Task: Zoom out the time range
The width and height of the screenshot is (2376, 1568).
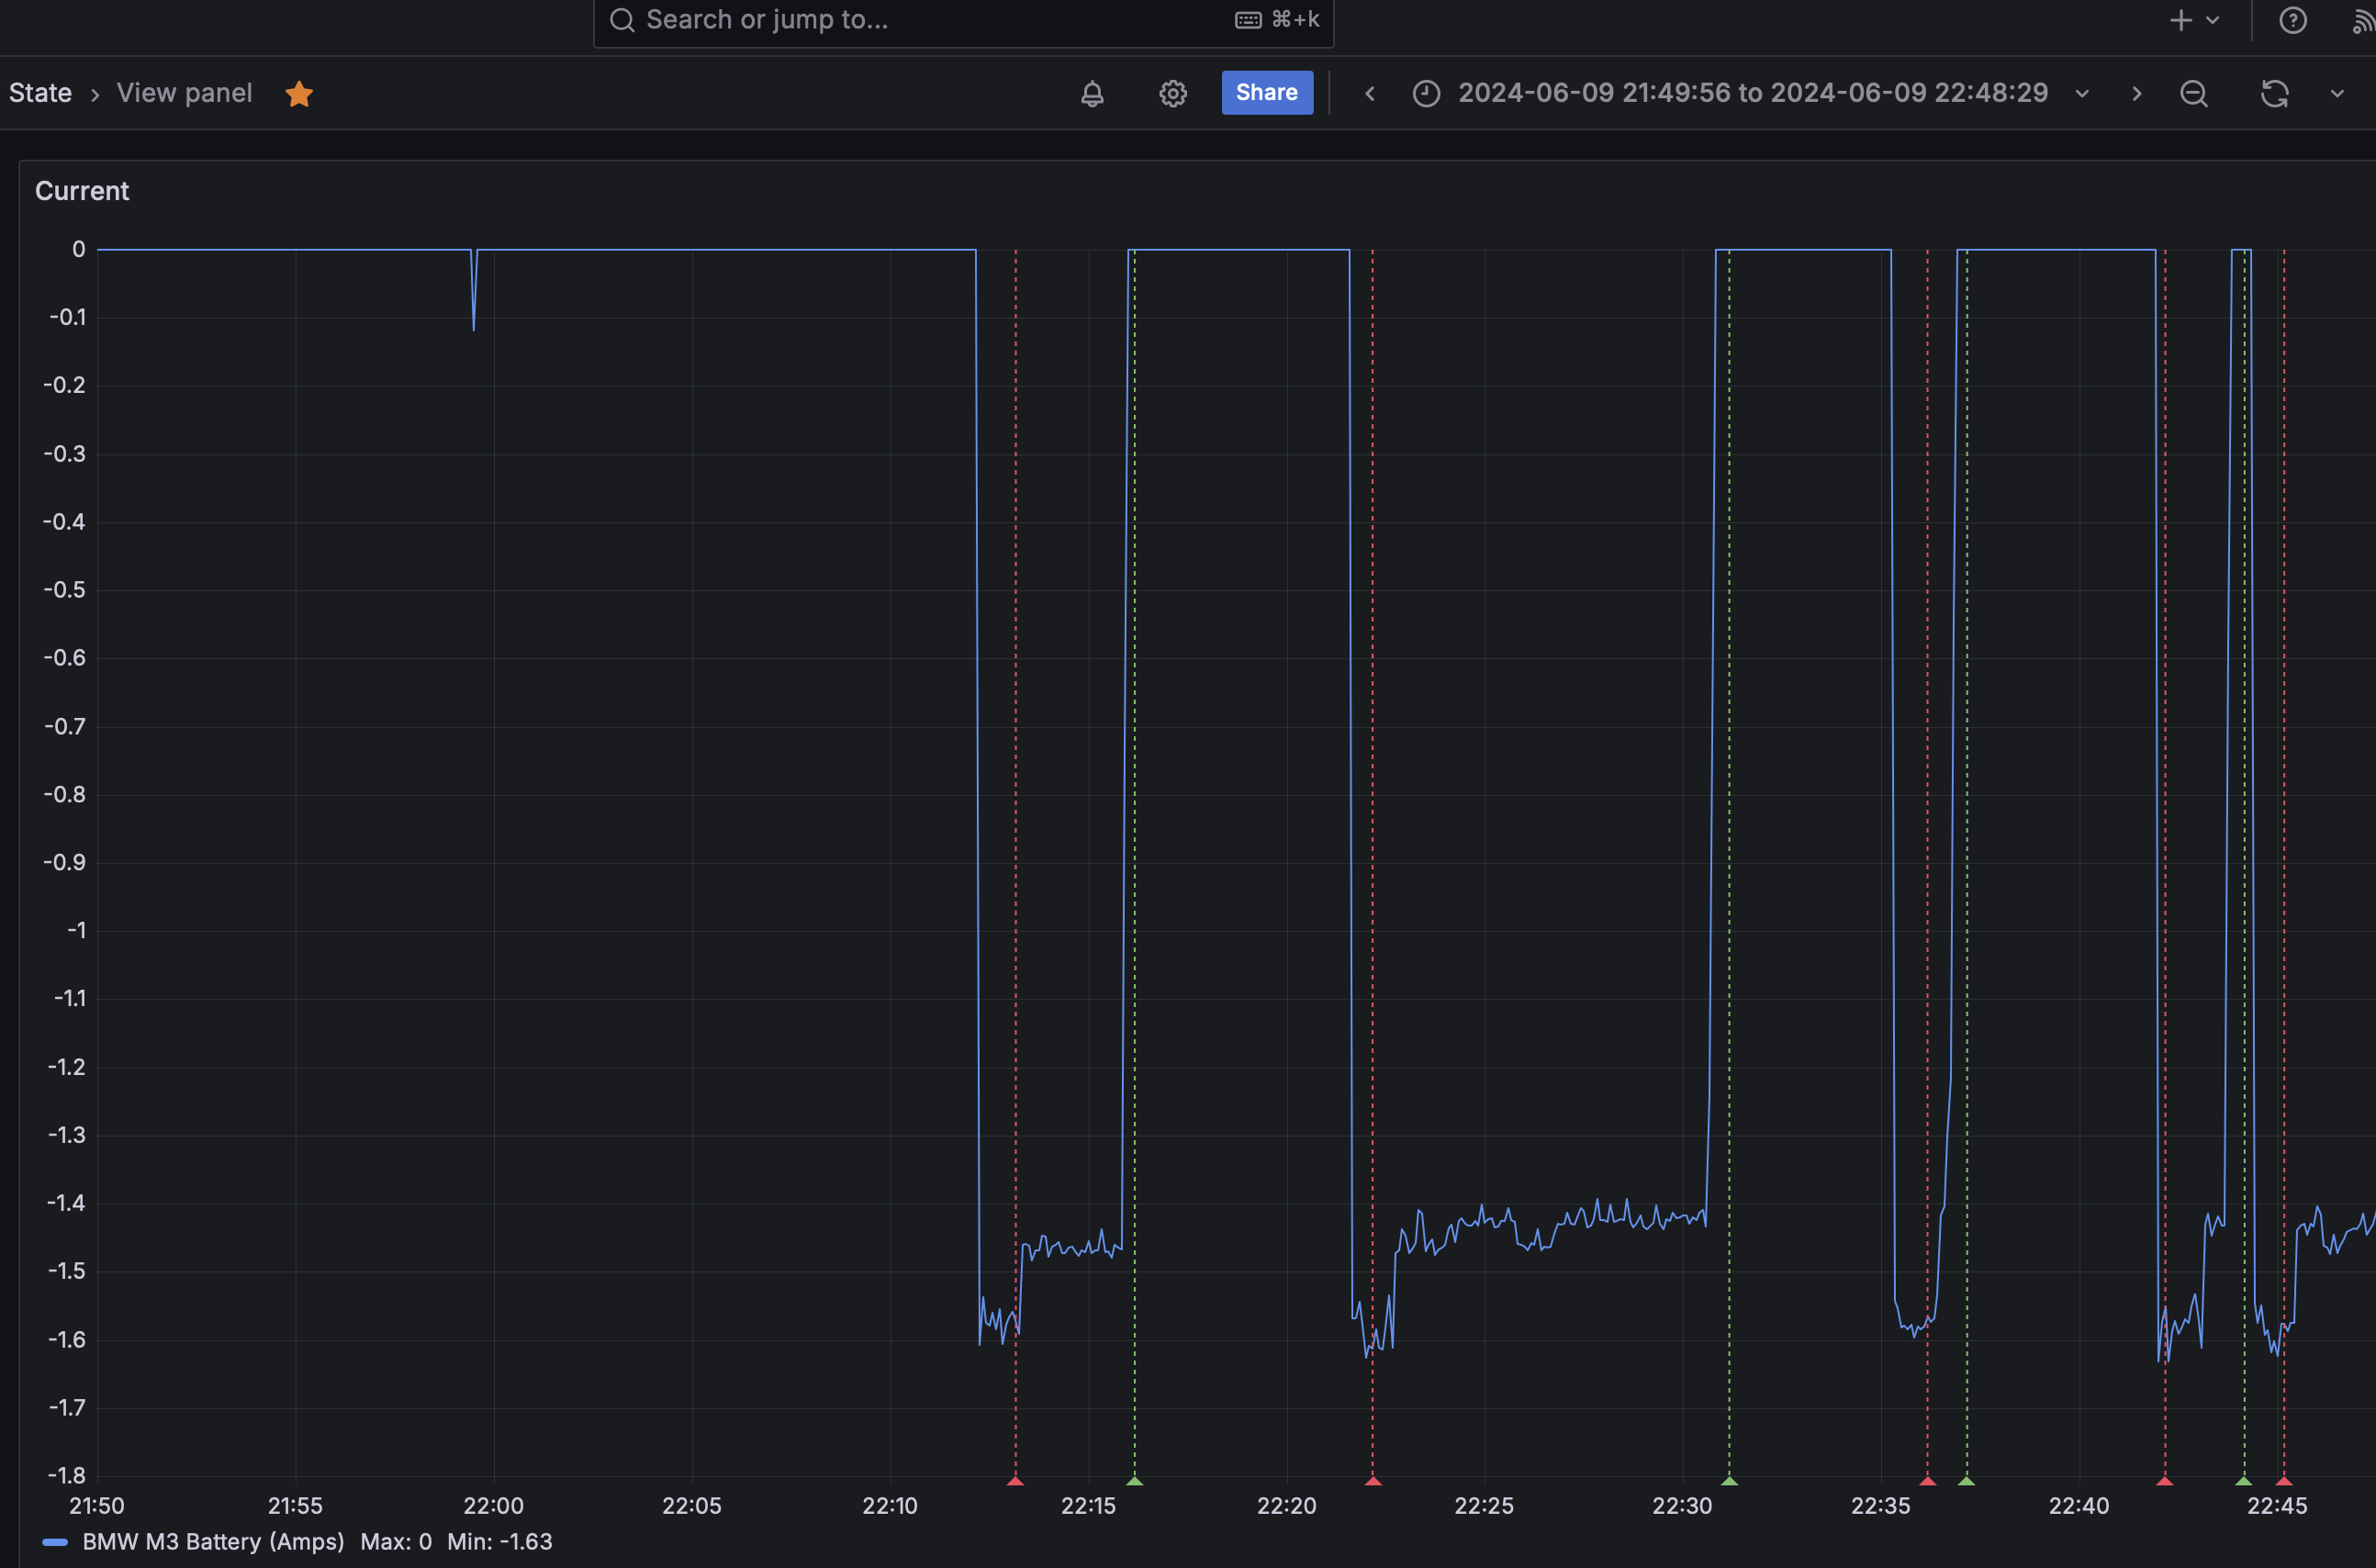Action: [x=2194, y=93]
